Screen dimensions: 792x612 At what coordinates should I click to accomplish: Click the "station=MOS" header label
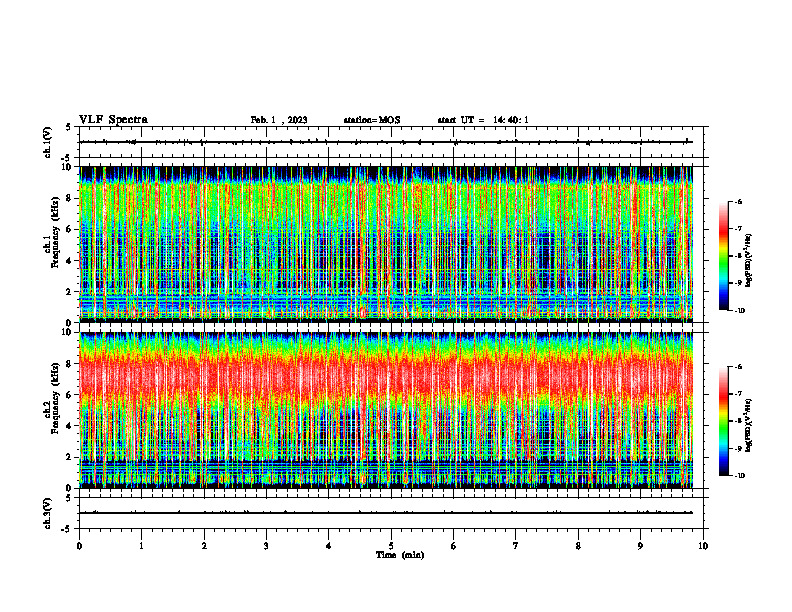point(372,120)
